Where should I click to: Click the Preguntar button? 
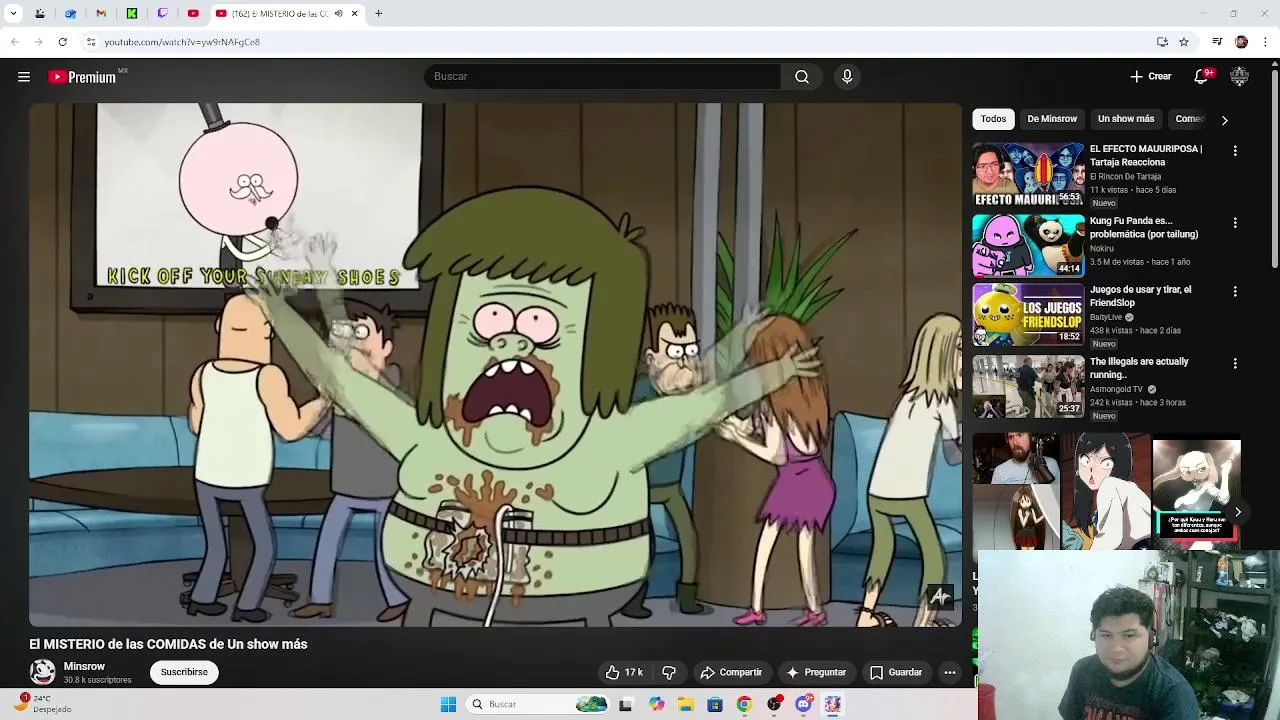point(816,672)
